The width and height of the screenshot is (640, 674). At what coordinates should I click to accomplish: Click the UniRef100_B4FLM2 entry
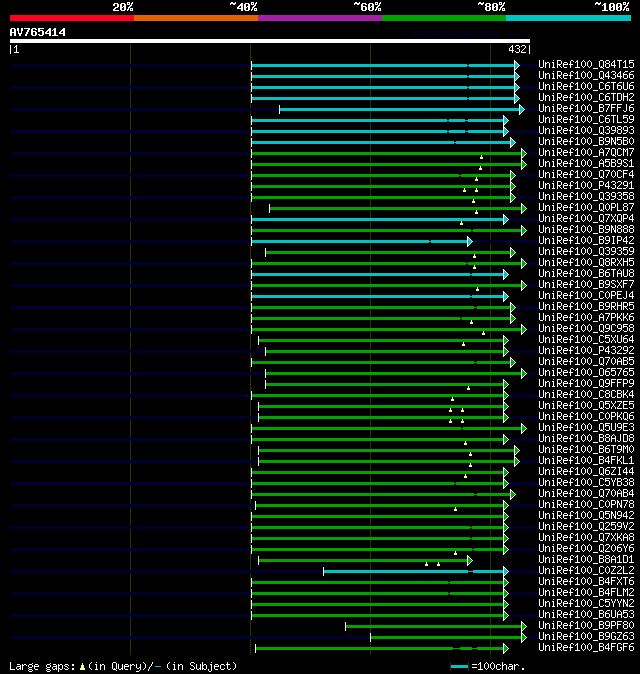586,593
